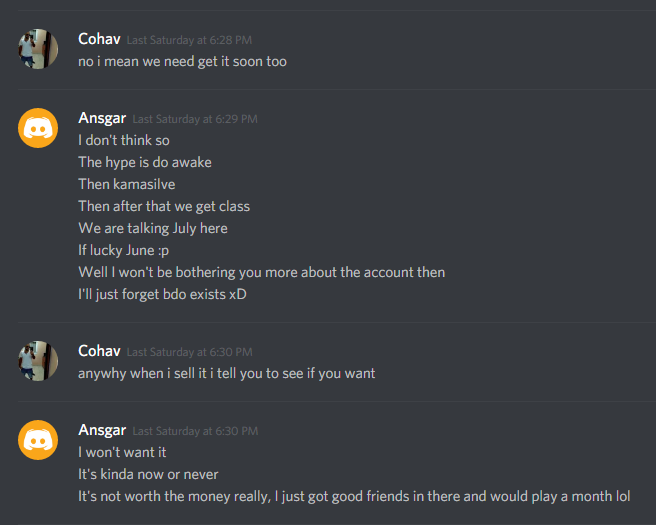The width and height of the screenshot is (656, 525).
Task: Click Ansgar's Last Saturday at 6:30 PM timestamp
Action: [x=195, y=431]
